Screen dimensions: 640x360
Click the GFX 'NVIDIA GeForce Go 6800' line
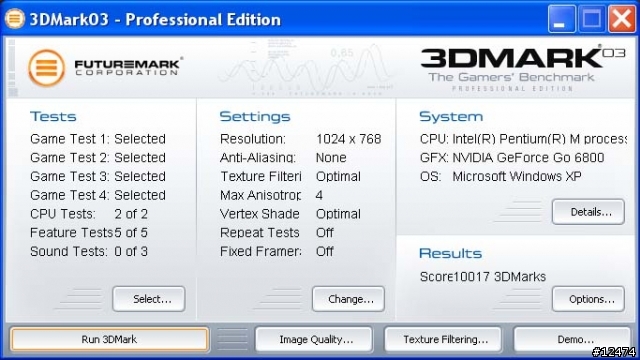[512, 158]
